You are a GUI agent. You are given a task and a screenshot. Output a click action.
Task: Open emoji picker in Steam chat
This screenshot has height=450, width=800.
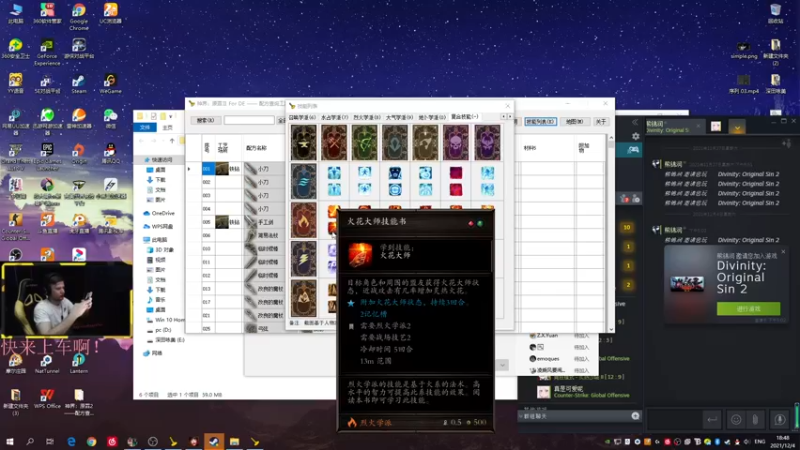(736, 419)
